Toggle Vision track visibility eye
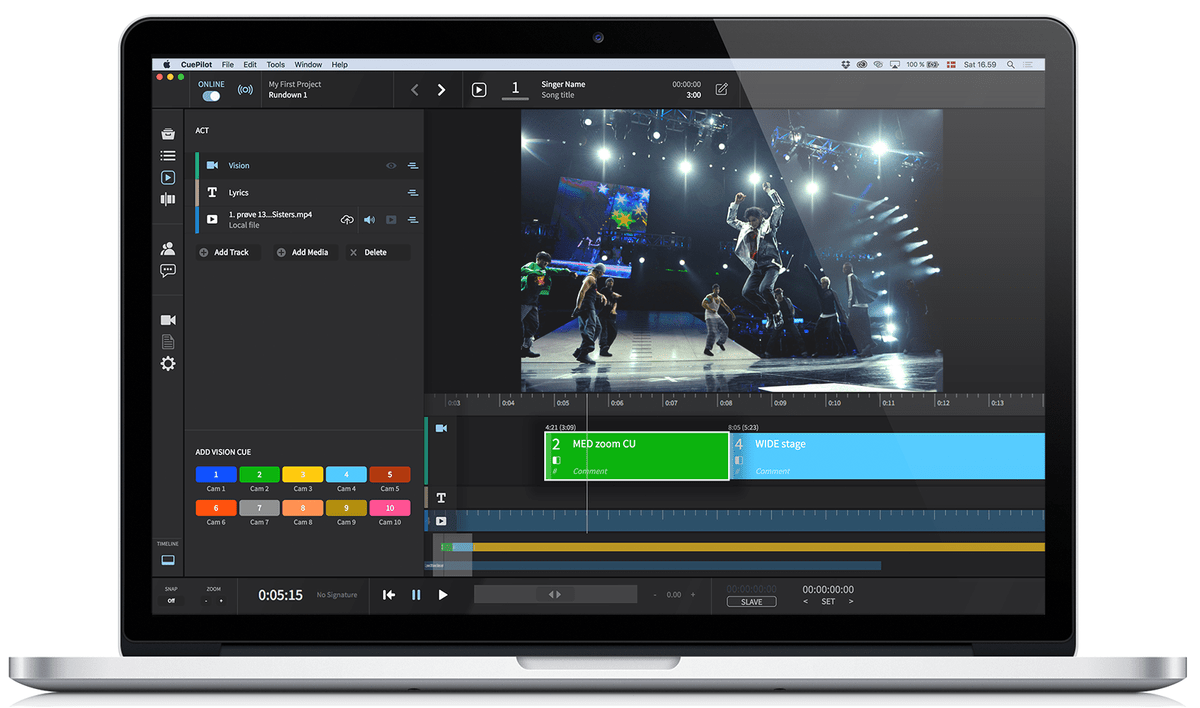The image size is (1200, 708). click(x=391, y=165)
